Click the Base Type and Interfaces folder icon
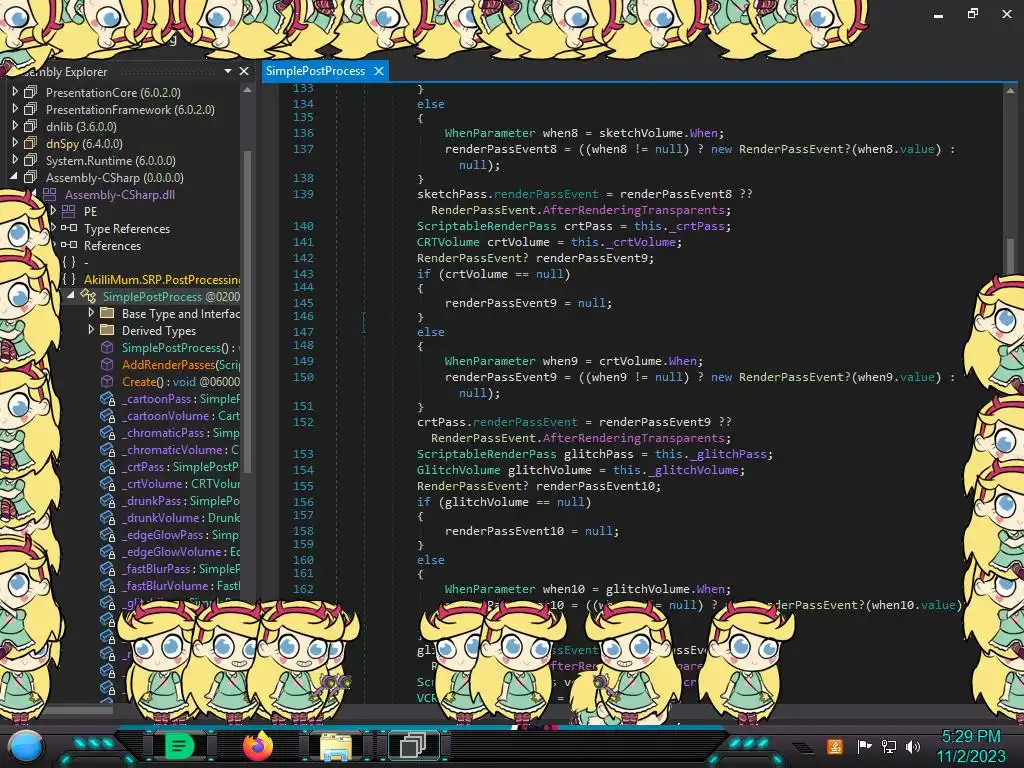The height and width of the screenshot is (768, 1024). tap(107, 313)
